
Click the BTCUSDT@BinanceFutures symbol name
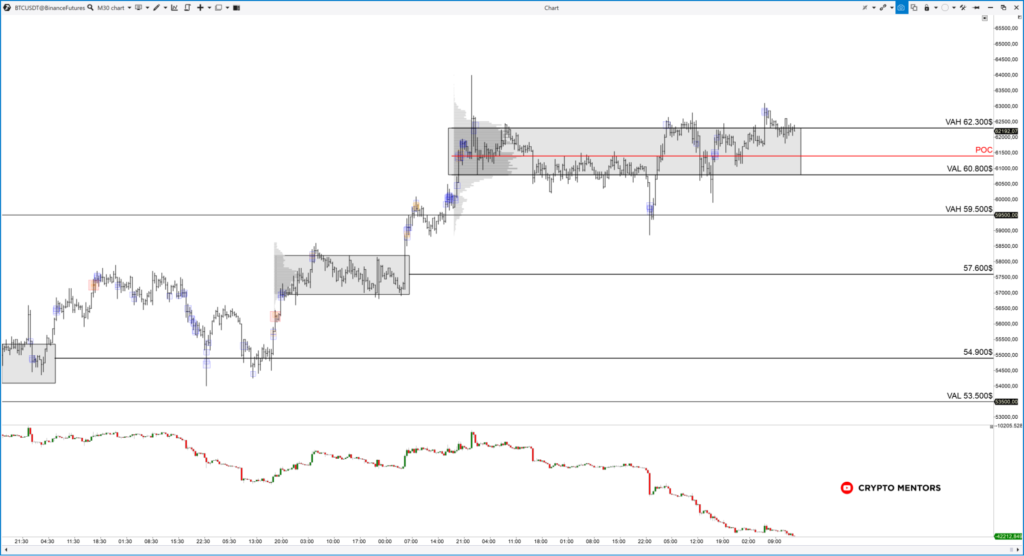click(x=48, y=7)
